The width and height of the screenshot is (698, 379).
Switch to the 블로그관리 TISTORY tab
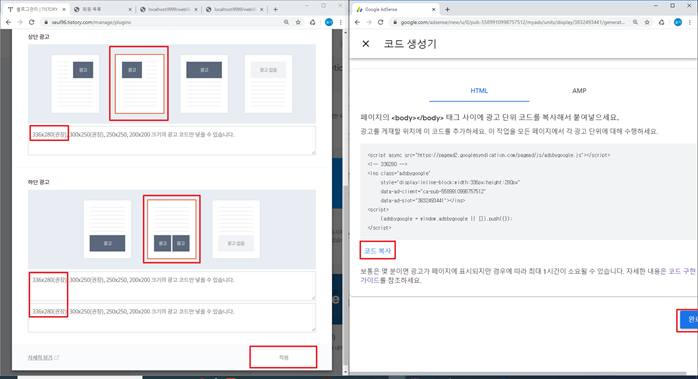pyautogui.click(x=36, y=9)
